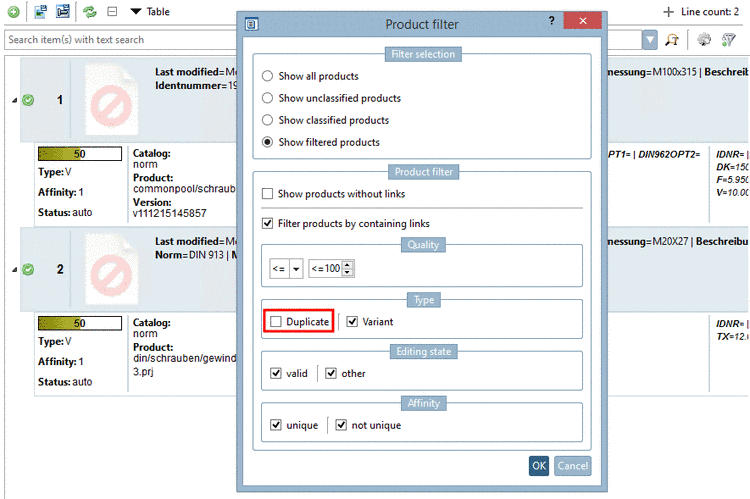This screenshot has height=499, width=750.
Task: Toggle the valid editing state checkbox
Action: coord(276,373)
